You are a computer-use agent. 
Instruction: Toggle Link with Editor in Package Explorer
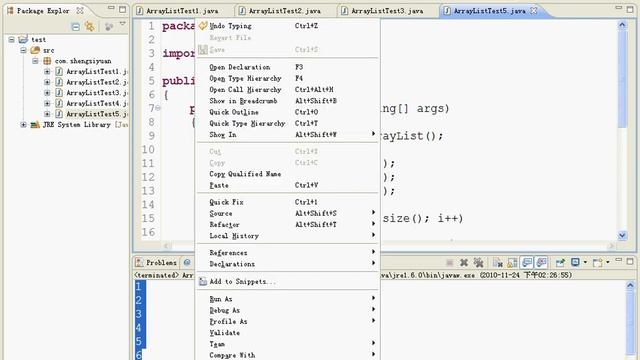point(89,27)
